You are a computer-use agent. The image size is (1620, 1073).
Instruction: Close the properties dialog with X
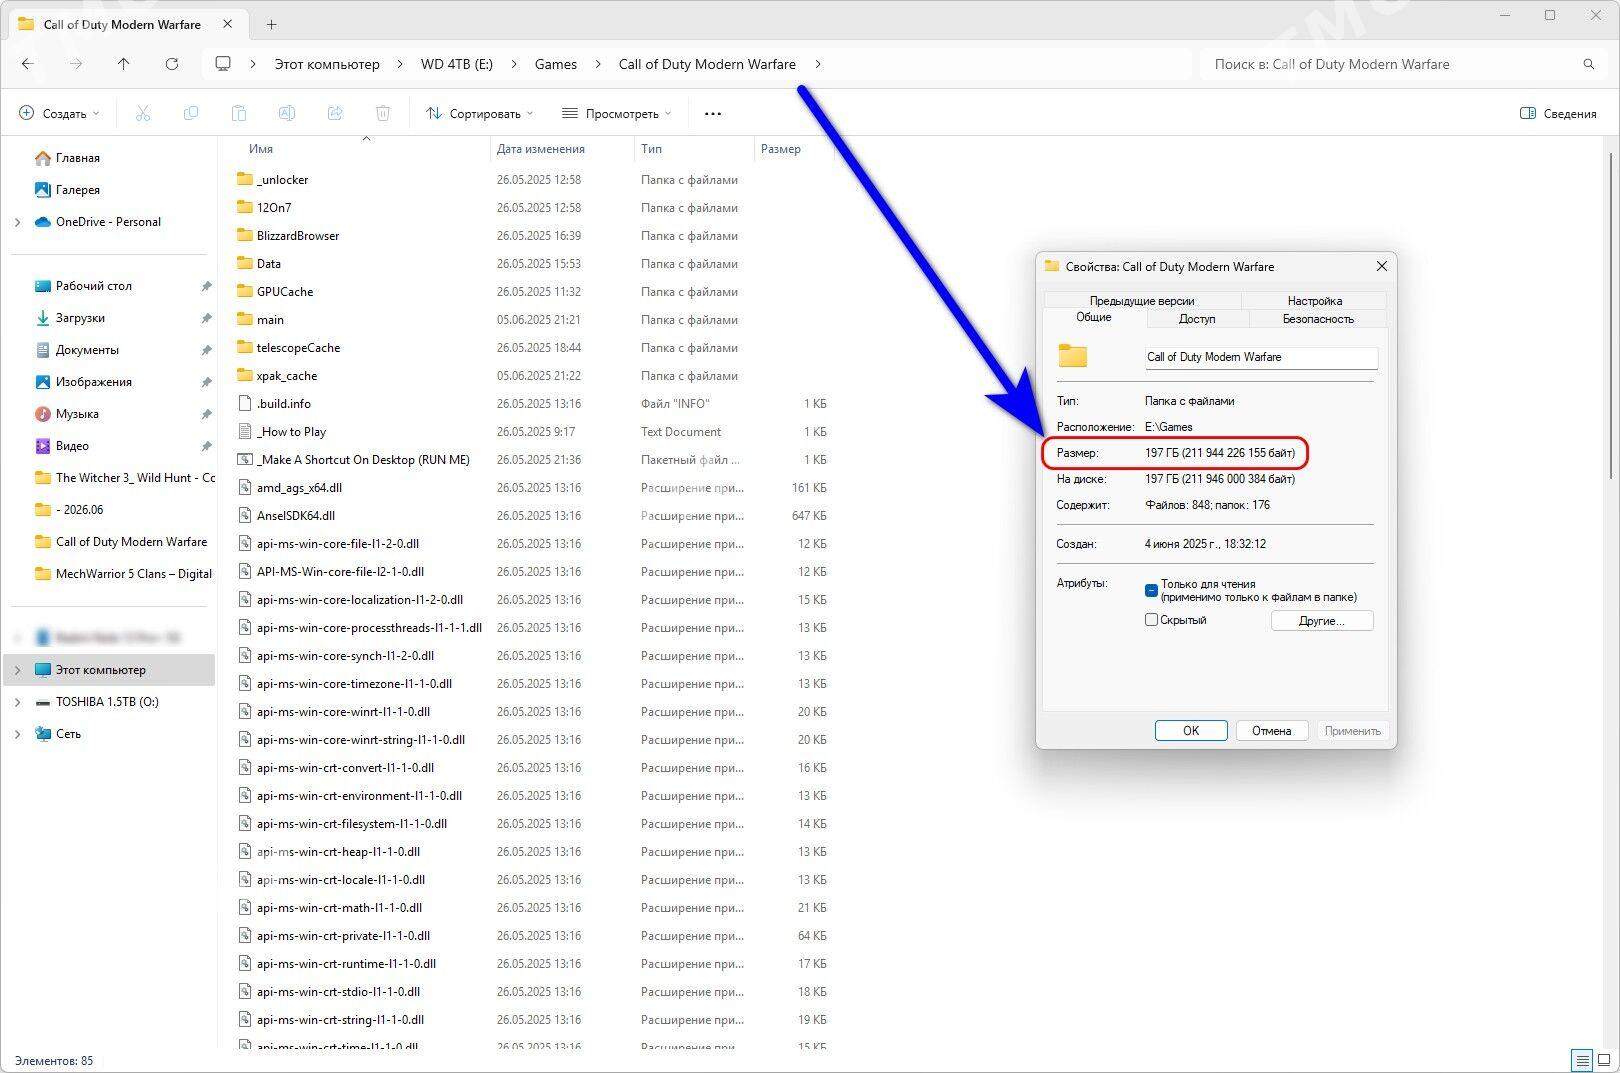[x=1382, y=266]
